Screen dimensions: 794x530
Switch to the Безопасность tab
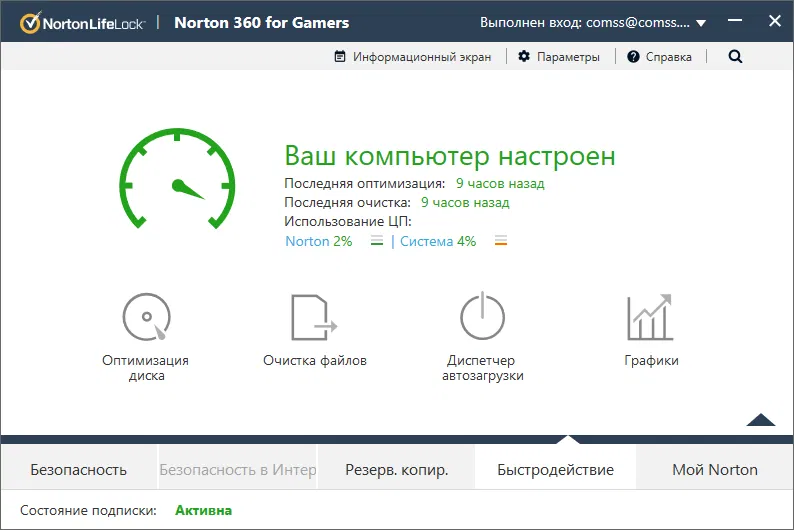pyautogui.click(x=78, y=470)
